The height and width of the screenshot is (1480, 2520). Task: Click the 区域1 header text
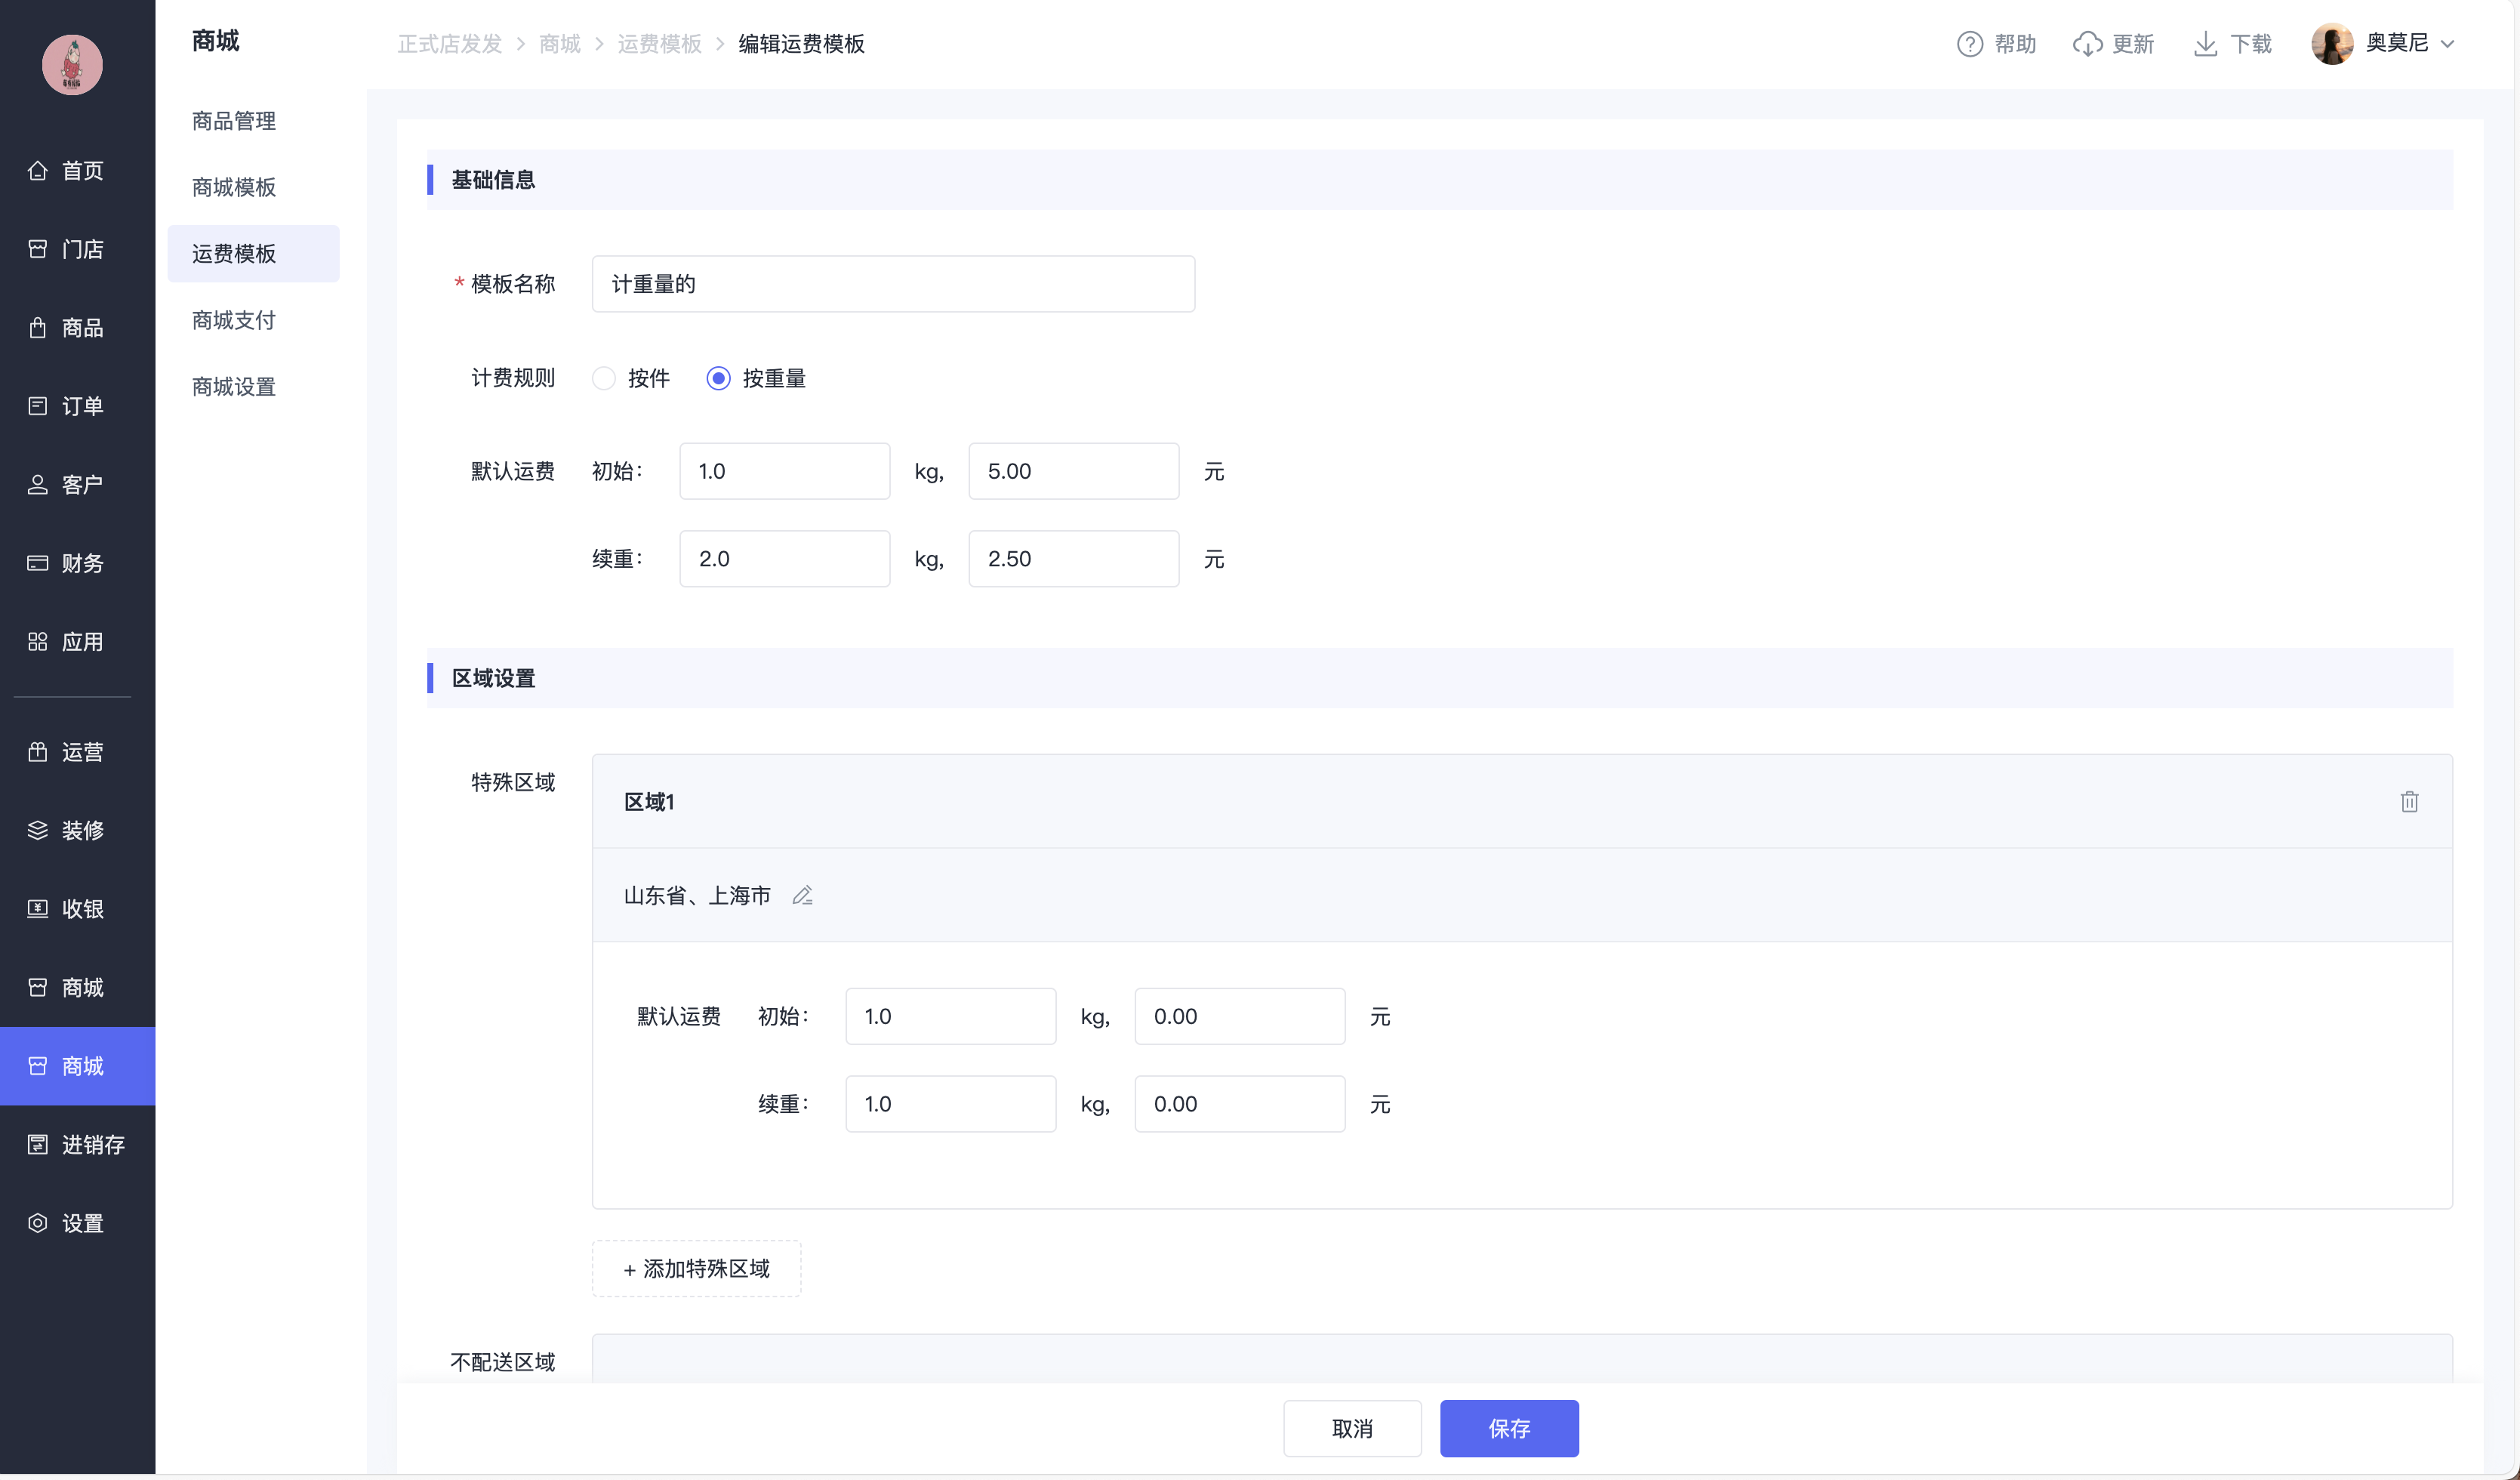[649, 802]
